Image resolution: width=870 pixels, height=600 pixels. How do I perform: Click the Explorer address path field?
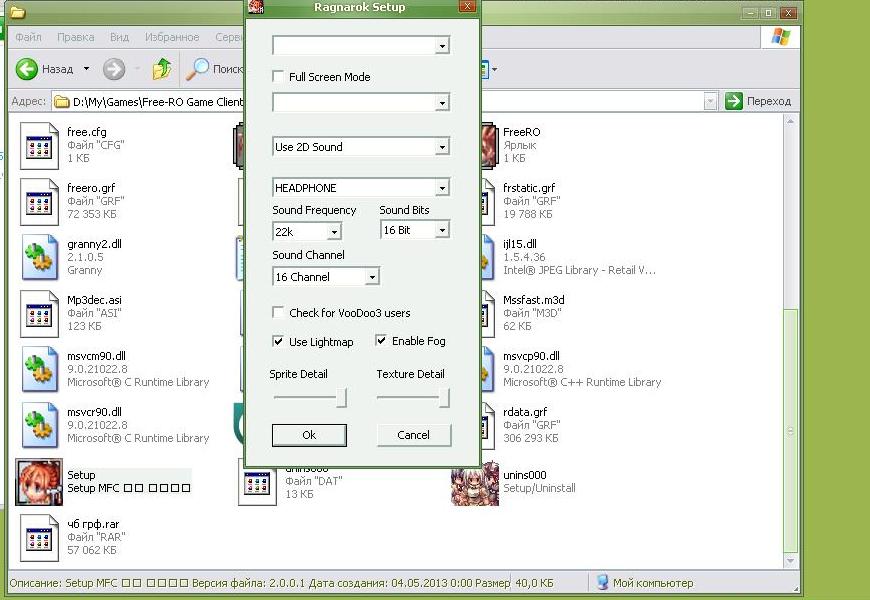(385, 102)
